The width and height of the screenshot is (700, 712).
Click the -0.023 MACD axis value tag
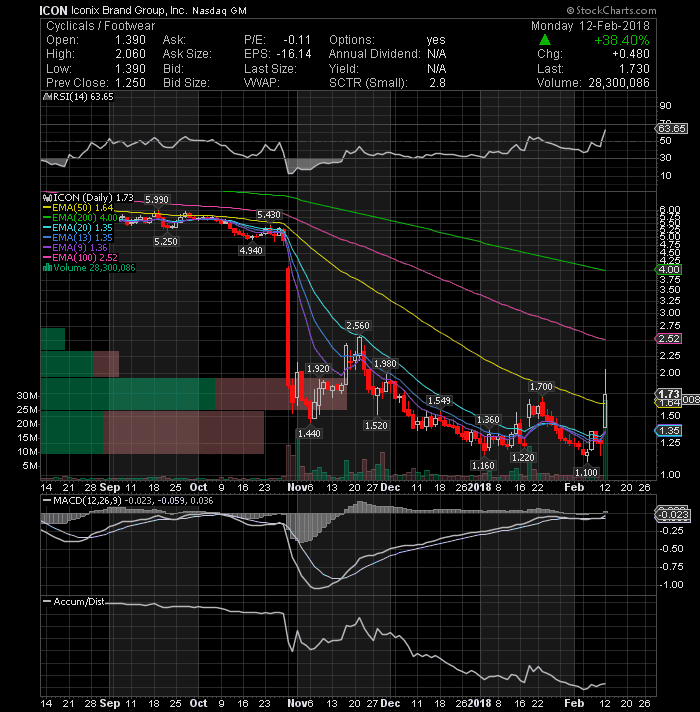click(x=673, y=515)
